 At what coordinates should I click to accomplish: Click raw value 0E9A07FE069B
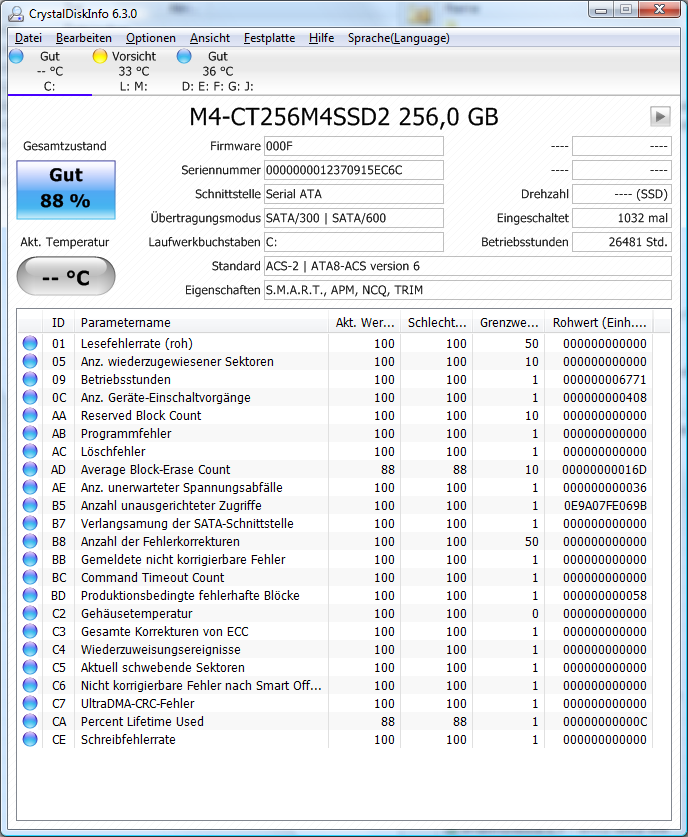(x=605, y=506)
